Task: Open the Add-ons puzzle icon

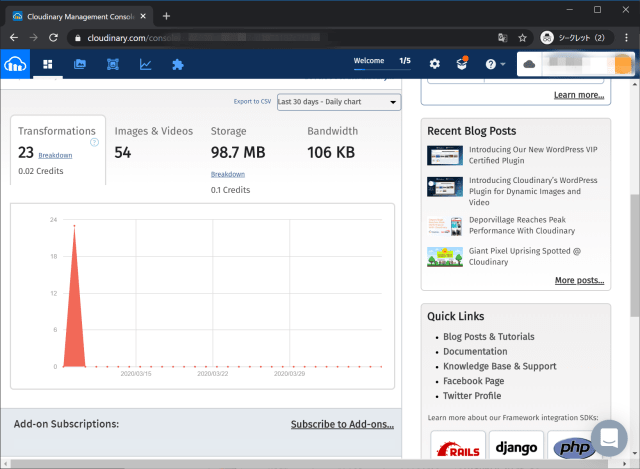Action: (178, 64)
